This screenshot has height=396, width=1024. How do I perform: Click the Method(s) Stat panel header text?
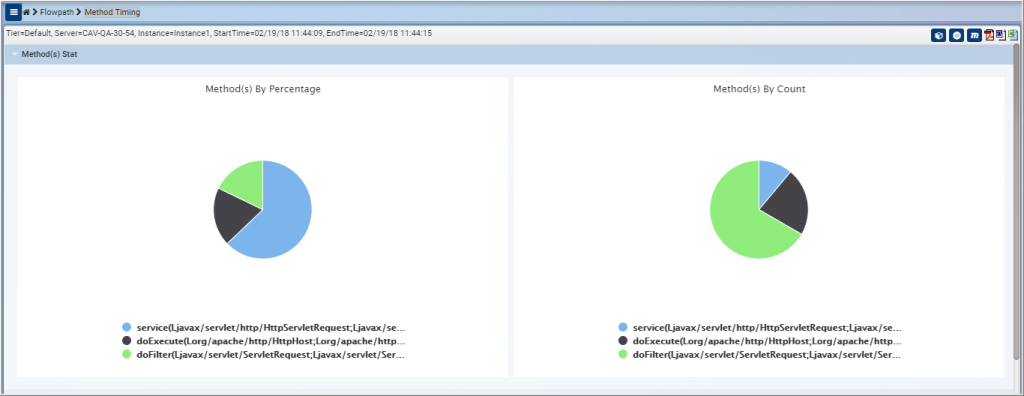50,55
